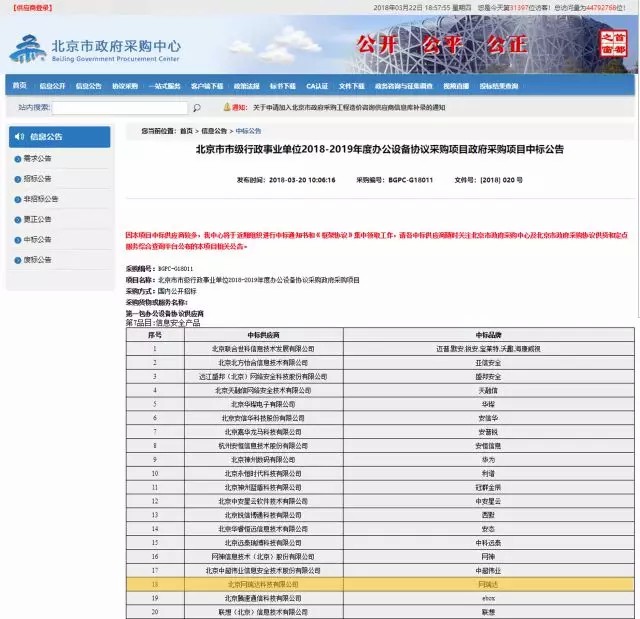Click the bullet icon beside 废标公告
This screenshot has width=640, height=619.
tap(17, 259)
